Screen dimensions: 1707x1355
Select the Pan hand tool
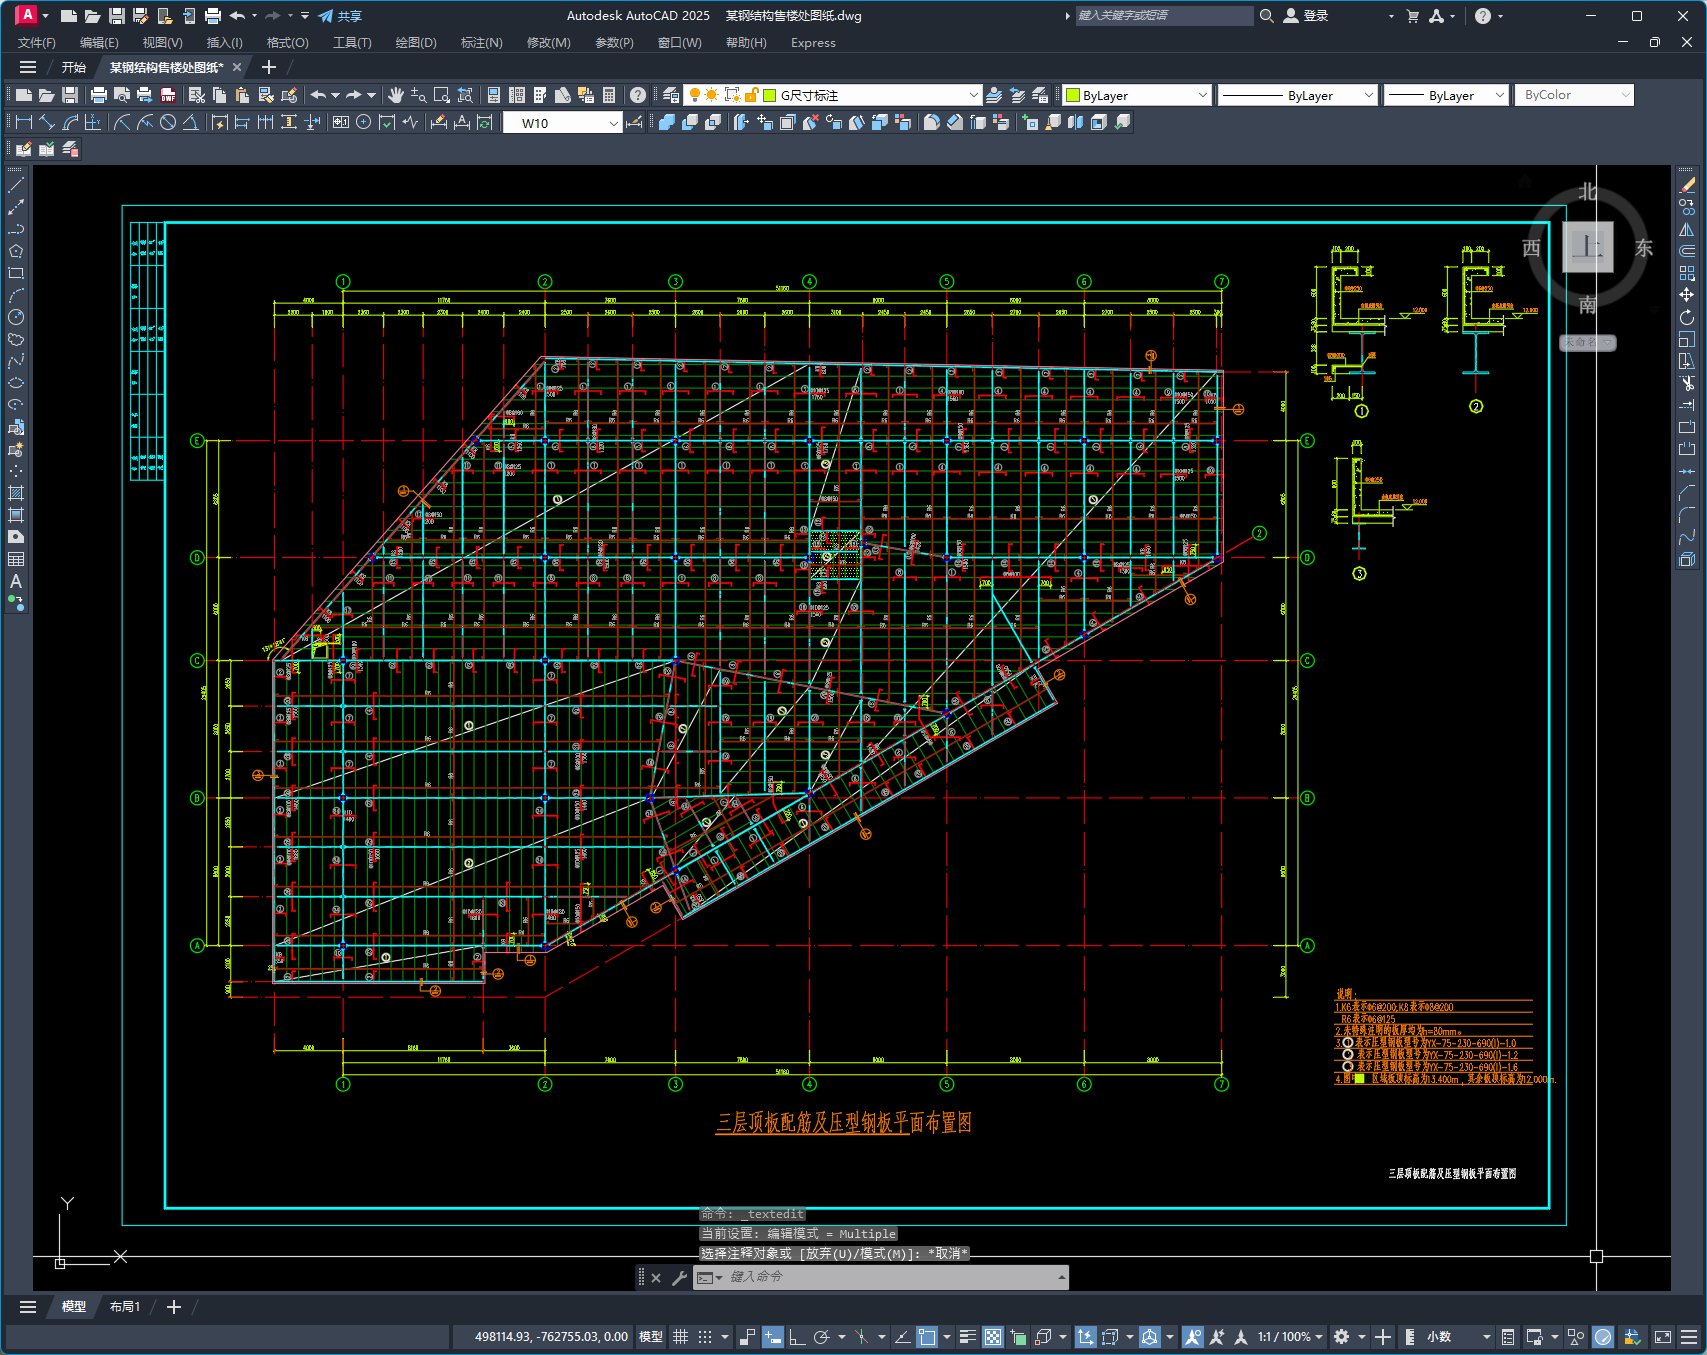(396, 95)
